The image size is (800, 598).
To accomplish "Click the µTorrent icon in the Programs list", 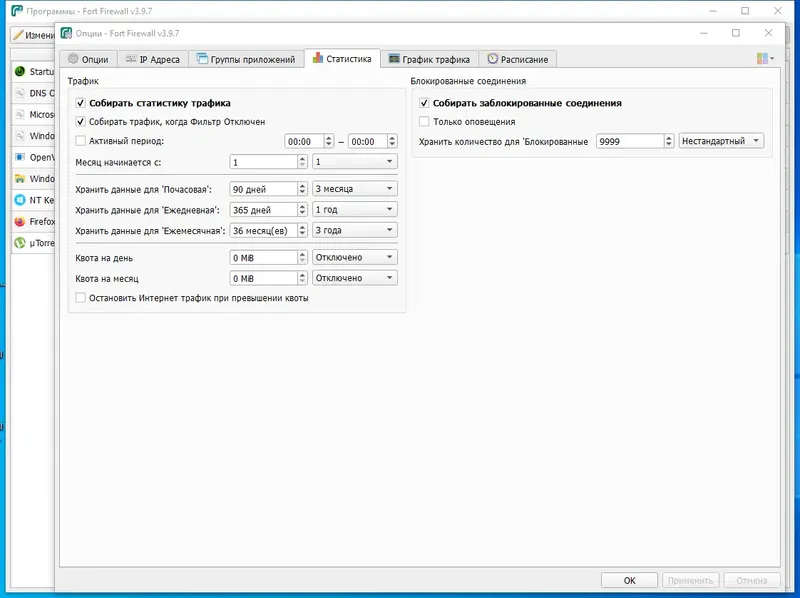I will pos(20,243).
